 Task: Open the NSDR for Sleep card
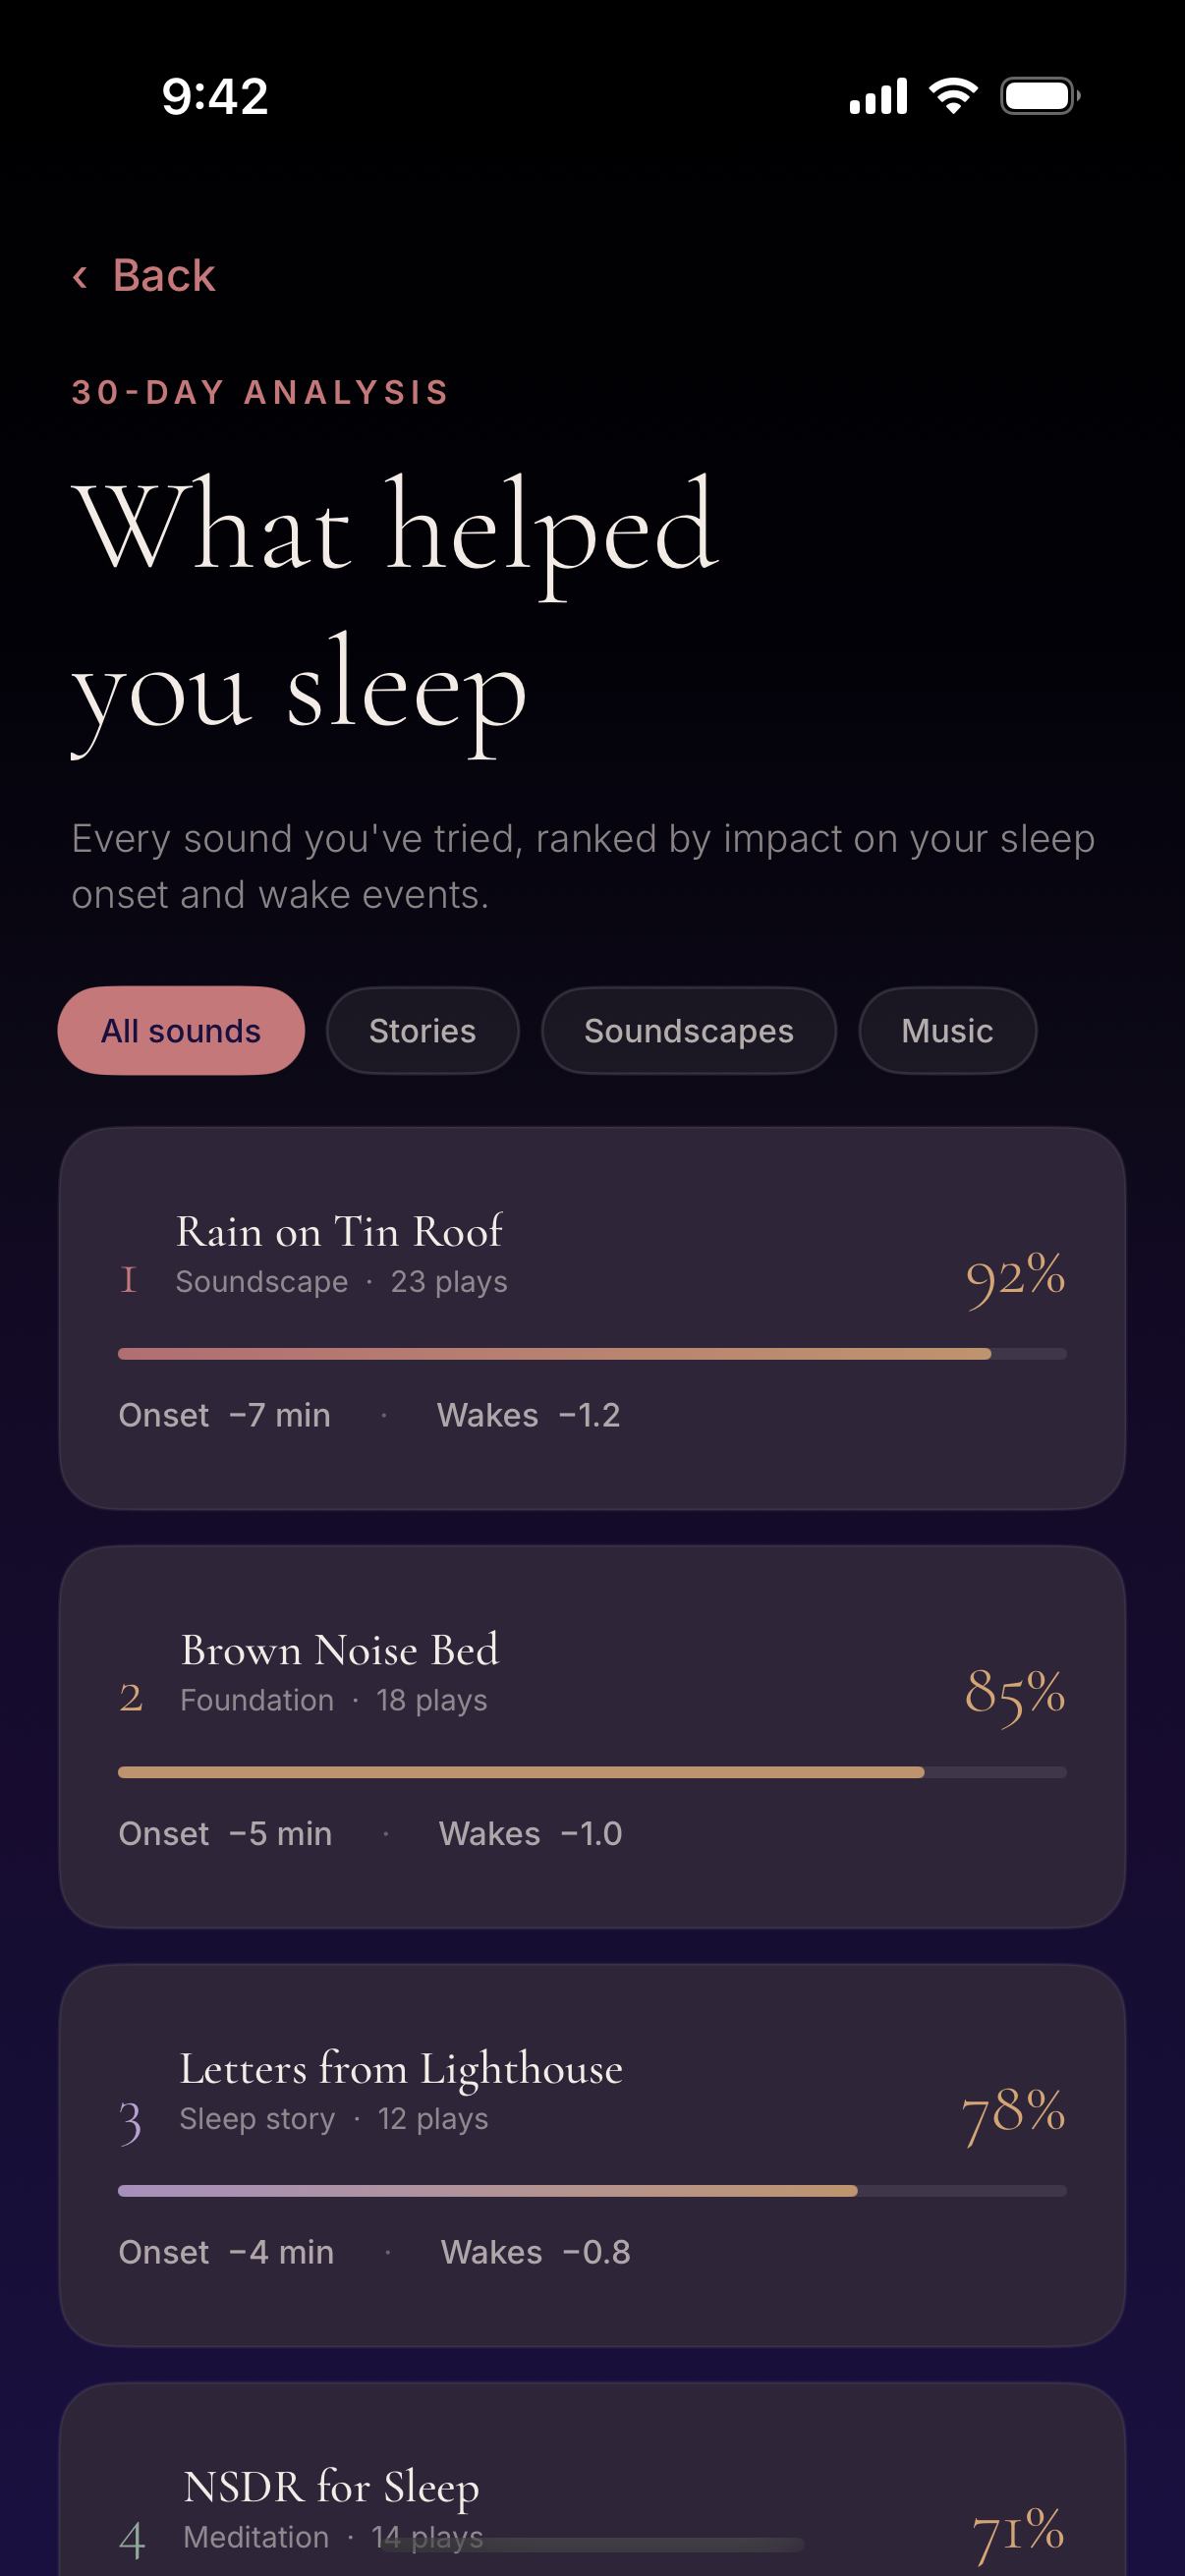592,2480
